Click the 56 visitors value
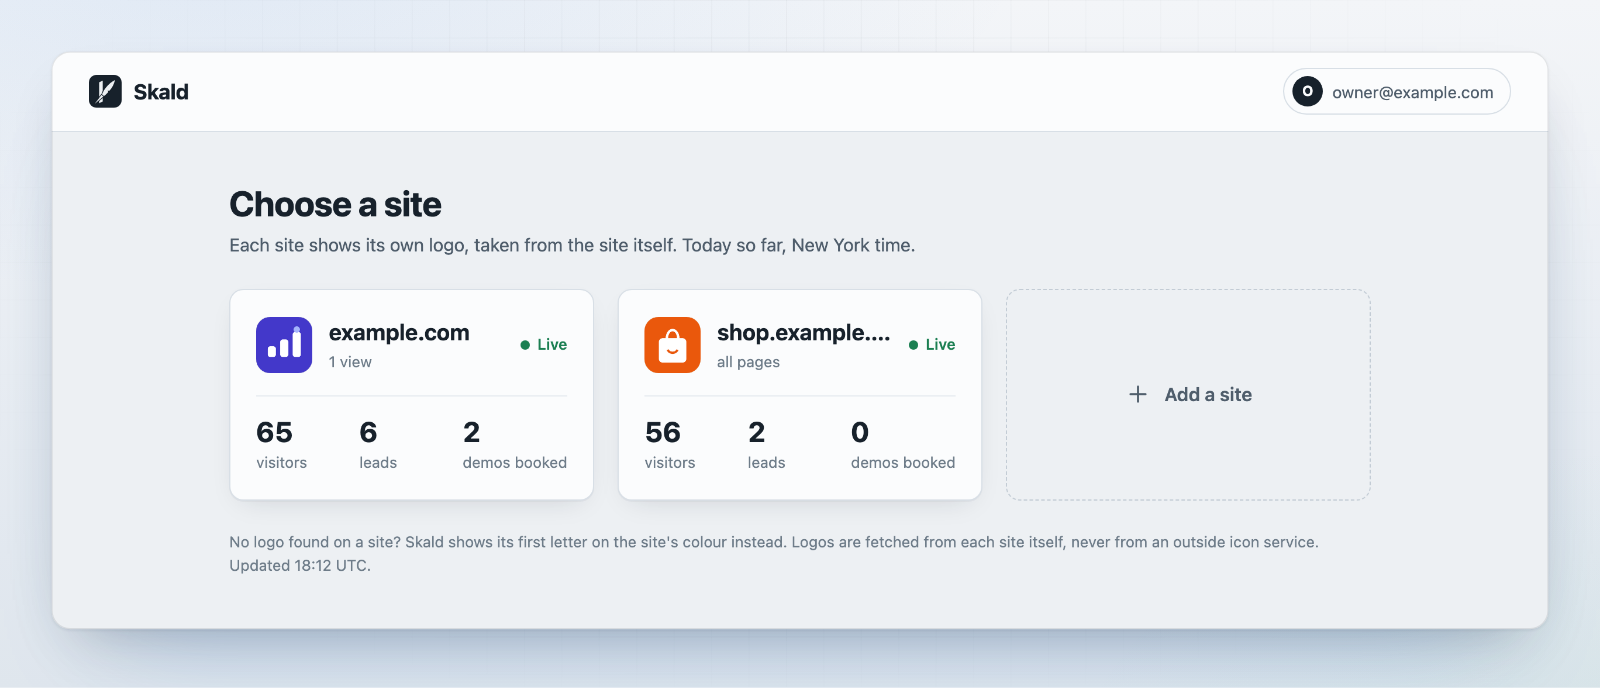1600x688 pixels. point(663,433)
